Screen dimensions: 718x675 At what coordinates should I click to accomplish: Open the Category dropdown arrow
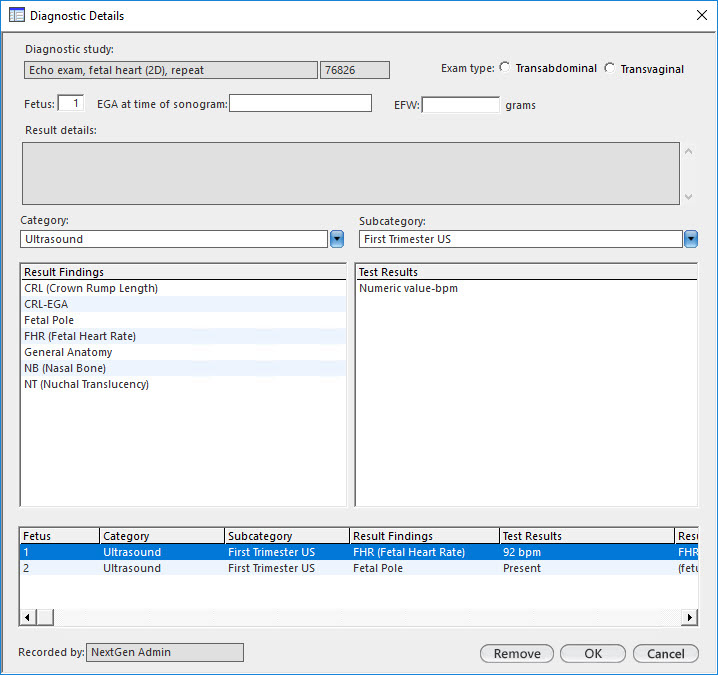[337, 239]
